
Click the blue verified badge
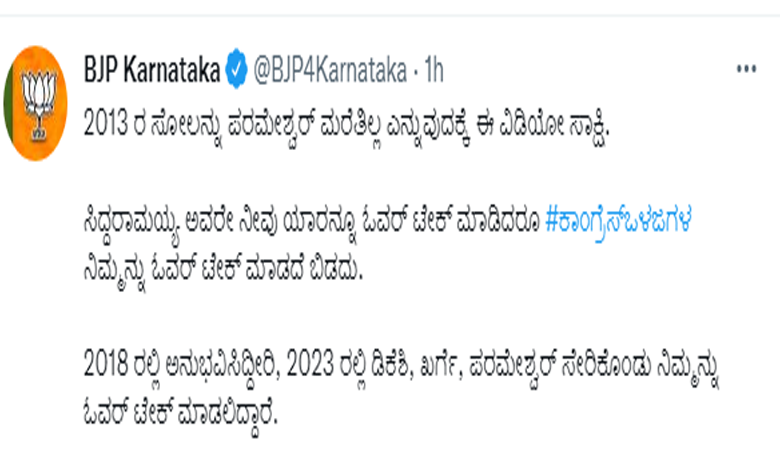pyautogui.click(x=236, y=69)
